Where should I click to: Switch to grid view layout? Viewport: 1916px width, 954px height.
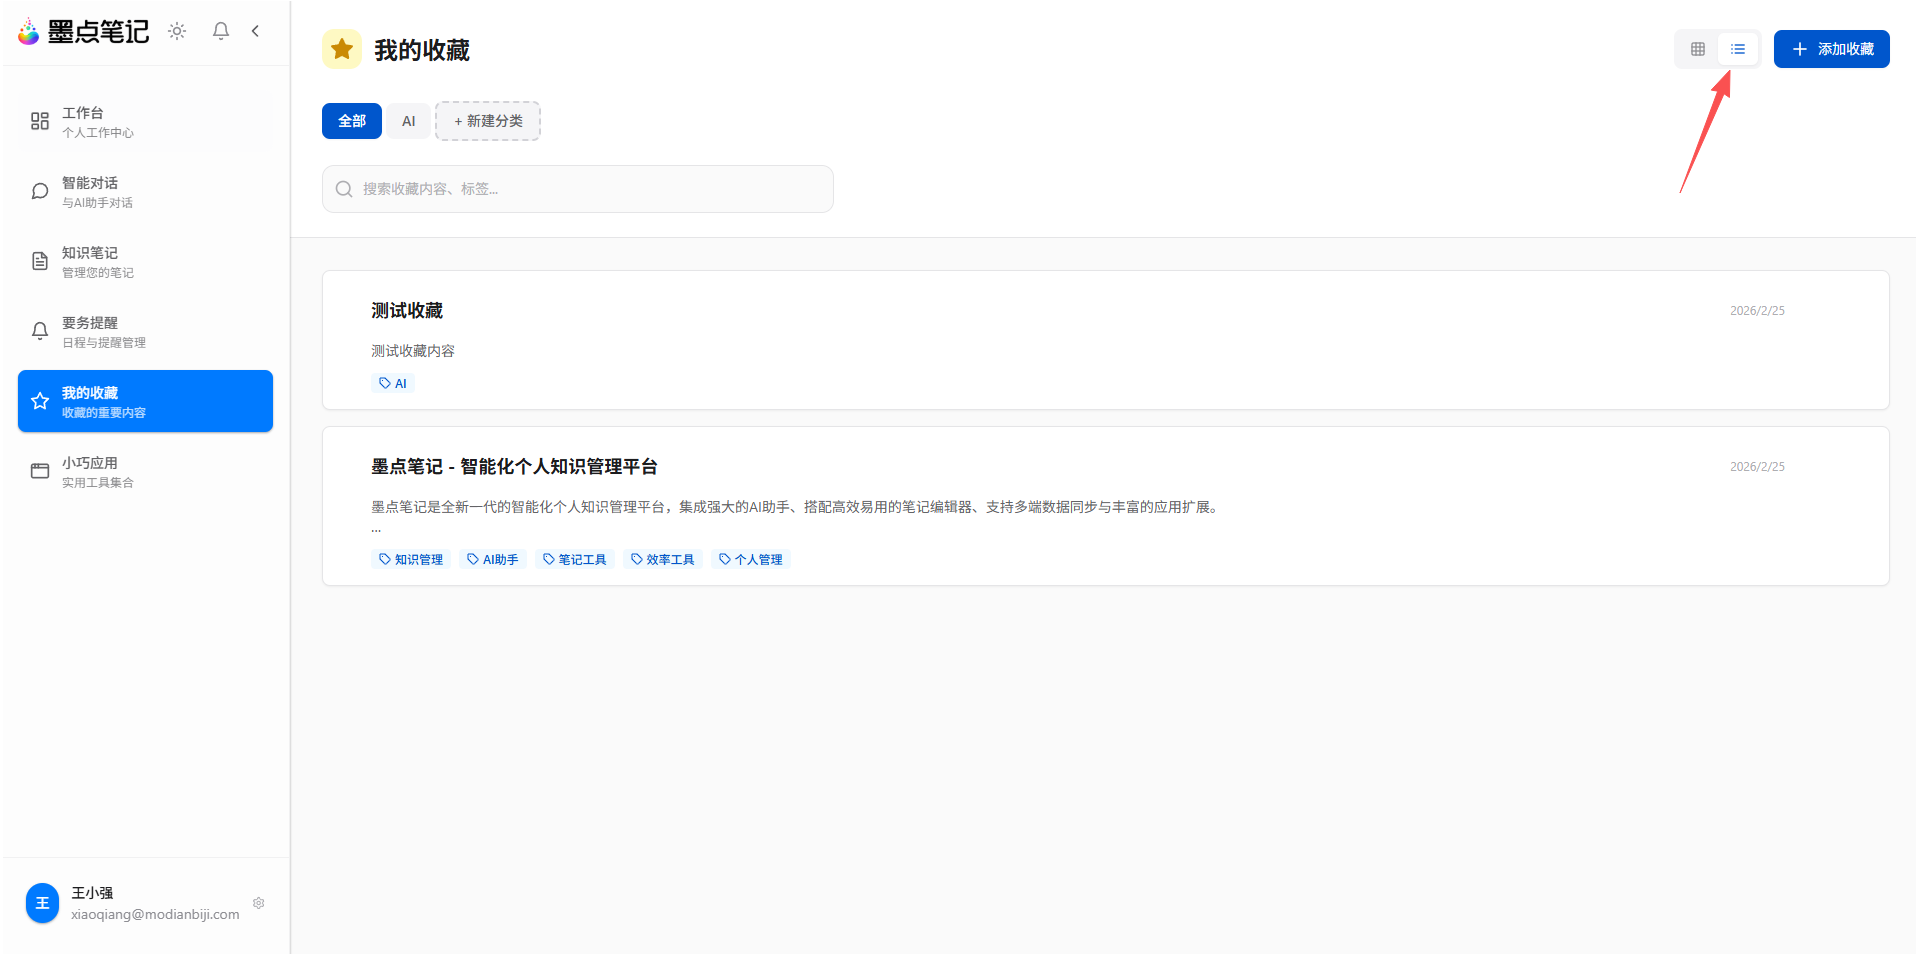[x=1696, y=48]
